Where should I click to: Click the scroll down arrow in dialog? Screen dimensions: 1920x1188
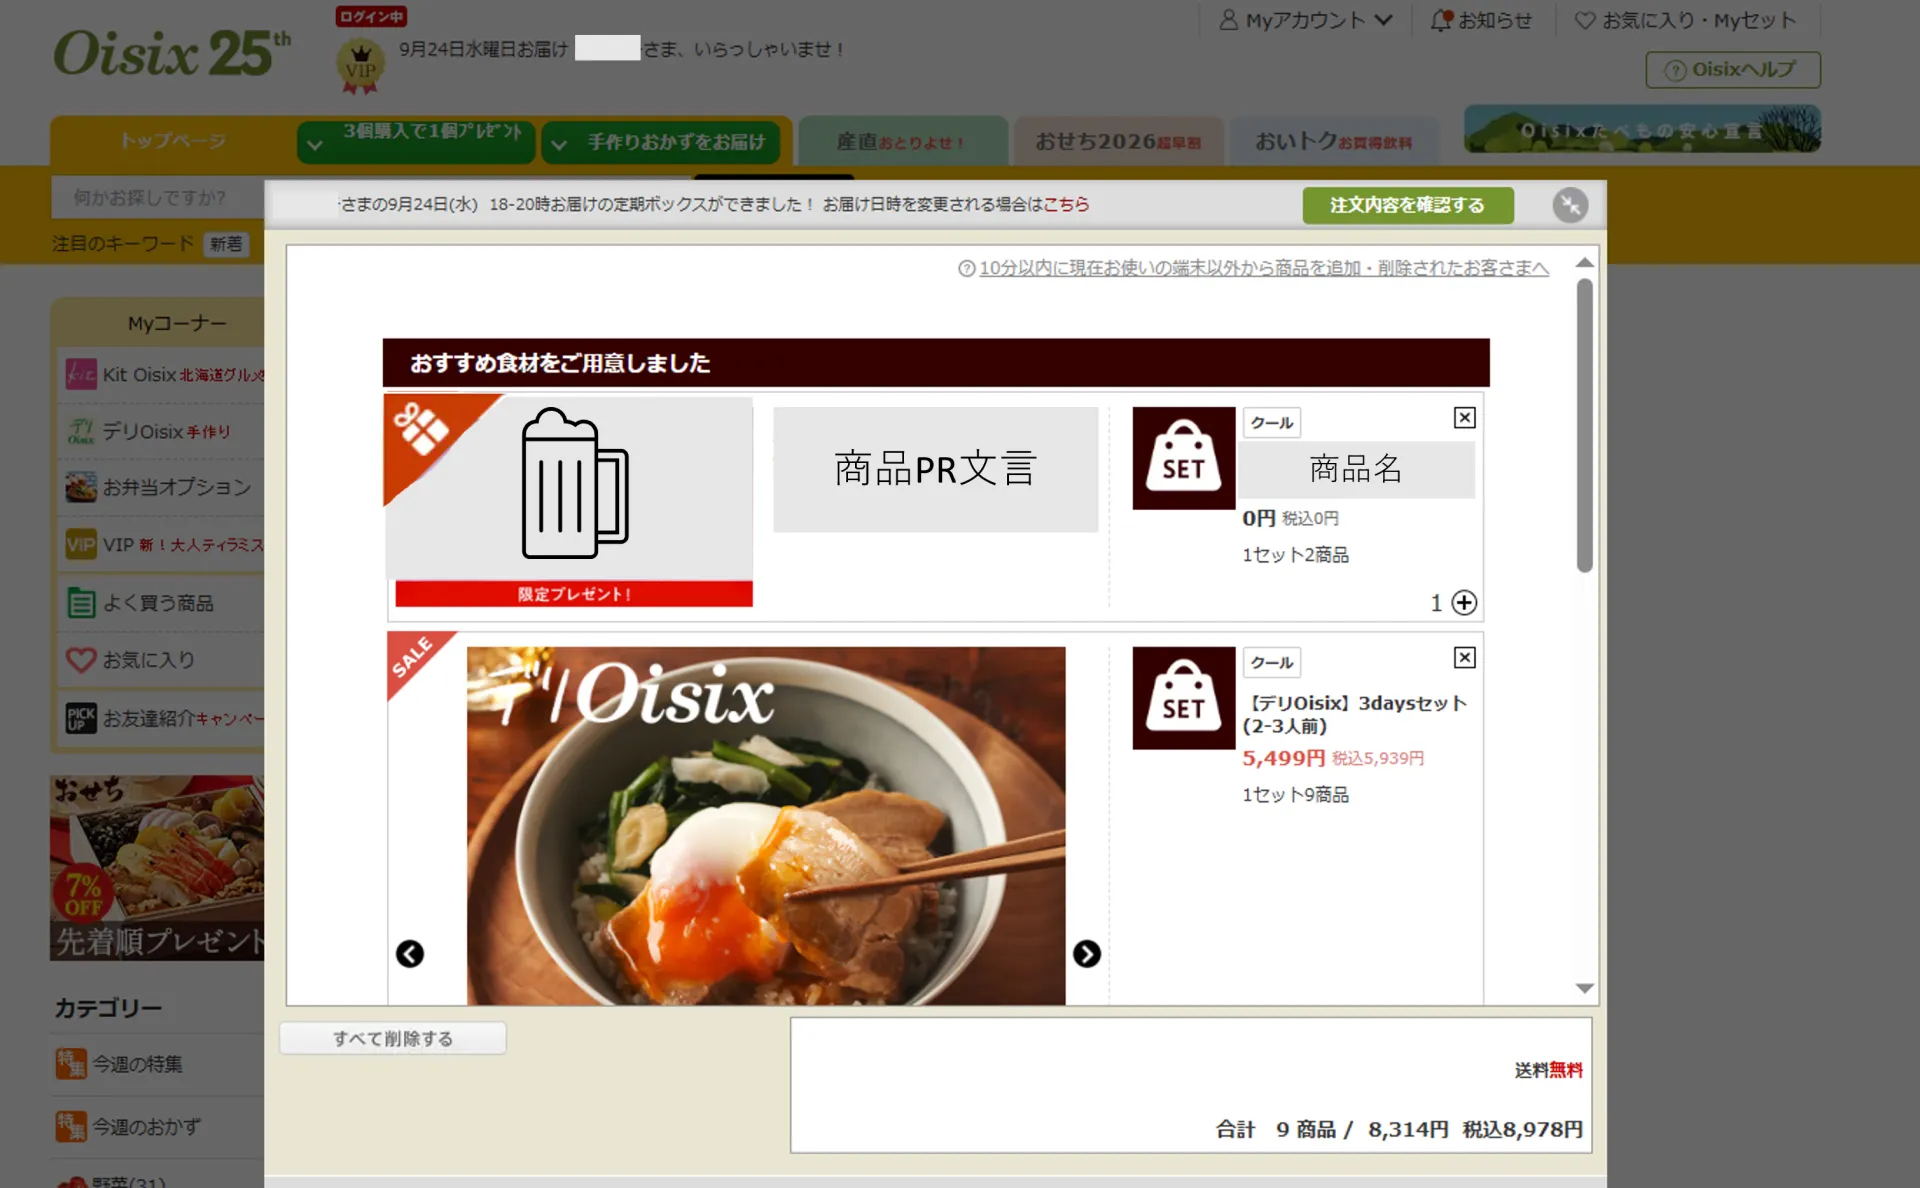tap(1584, 988)
